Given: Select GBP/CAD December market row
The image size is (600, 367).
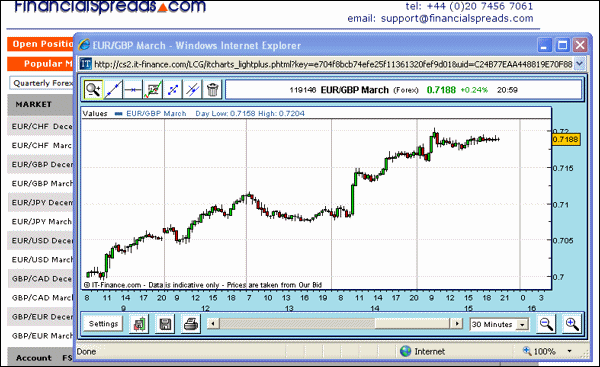Looking at the screenshot, I should [41, 279].
